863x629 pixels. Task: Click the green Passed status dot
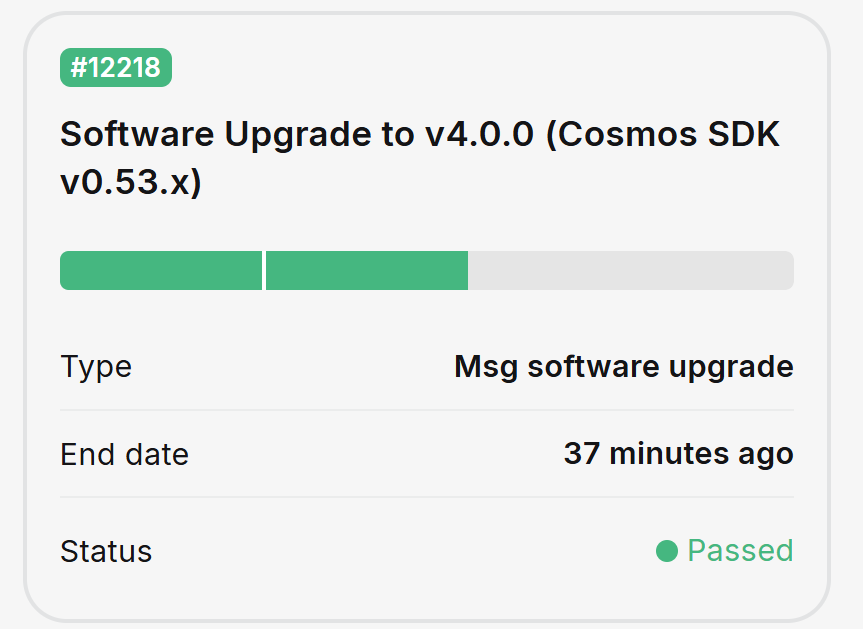(x=667, y=551)
